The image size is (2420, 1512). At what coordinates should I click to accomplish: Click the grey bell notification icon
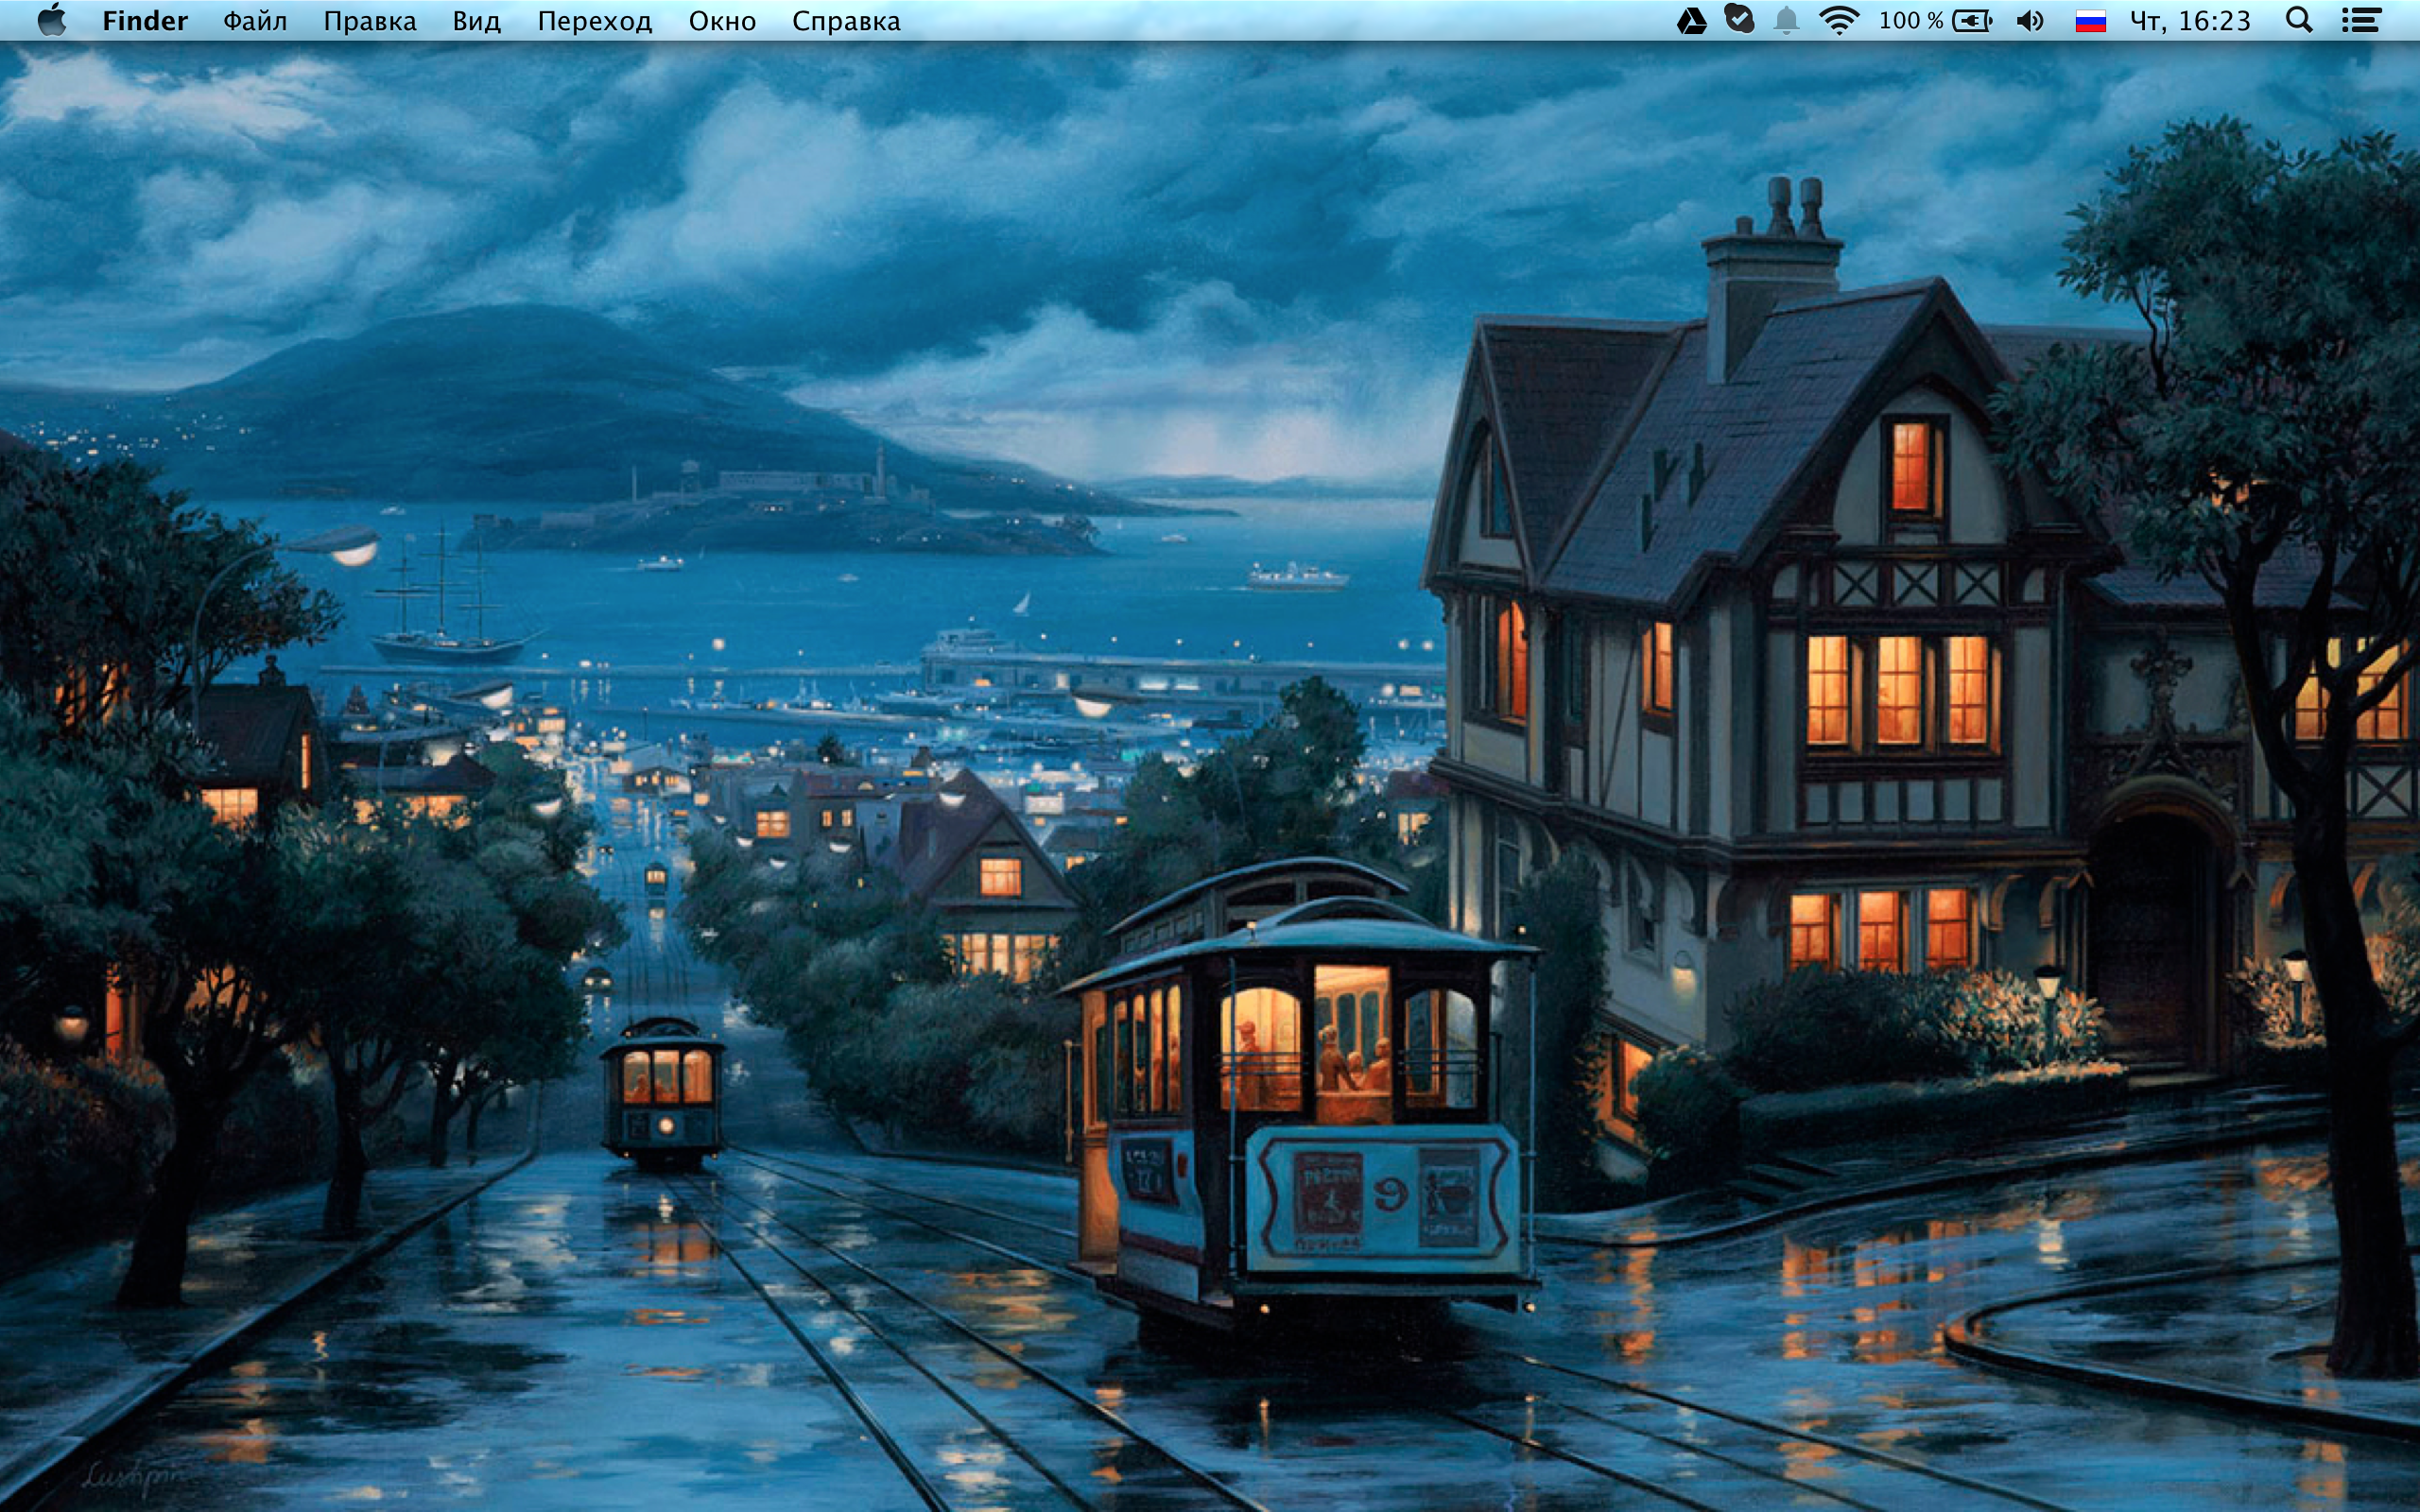click(x=1786, y=21)
